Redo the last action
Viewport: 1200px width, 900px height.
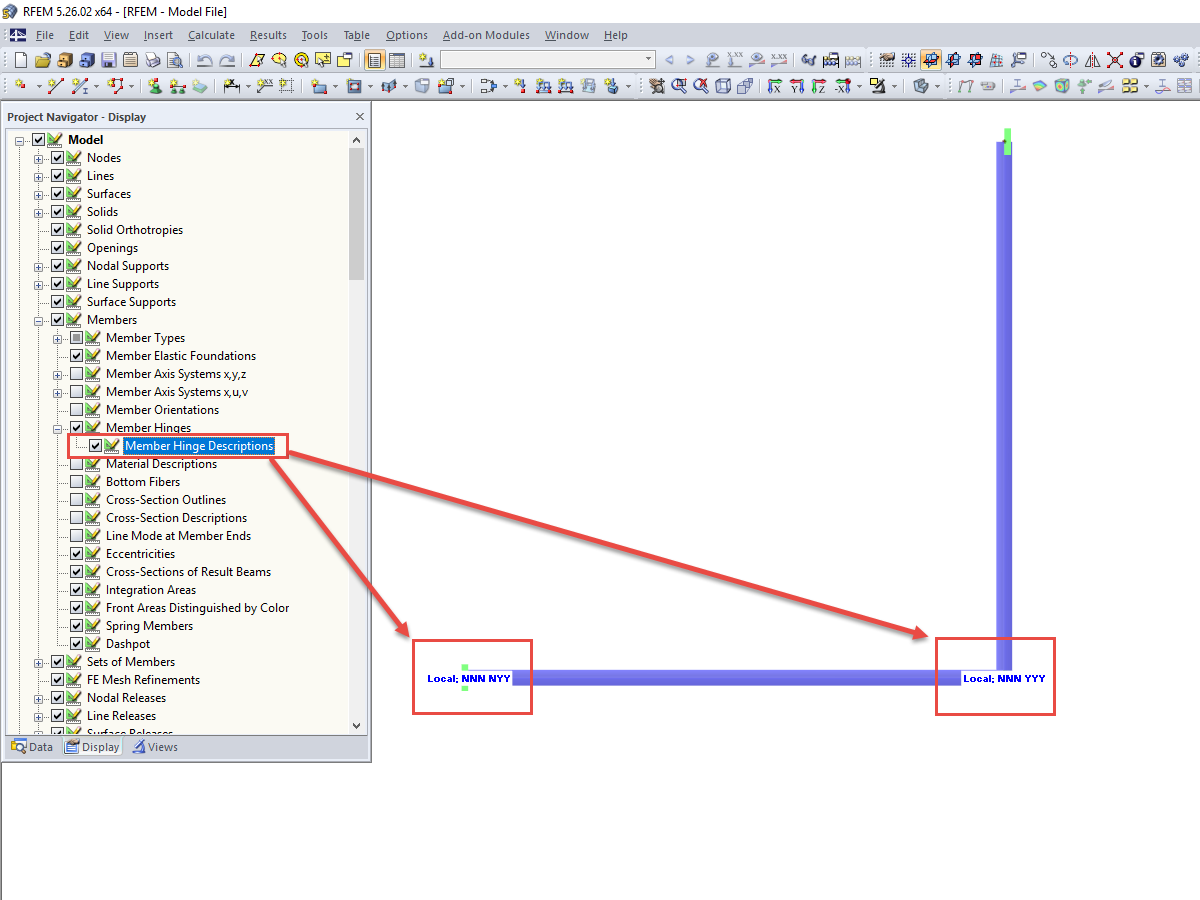[x=227, y=60]
